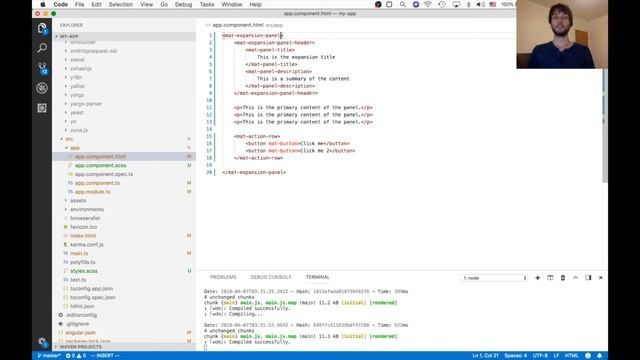Click the volume icon in menu bar
The width and height of the screenshot is (640, 360).
[x=480, y=4]
